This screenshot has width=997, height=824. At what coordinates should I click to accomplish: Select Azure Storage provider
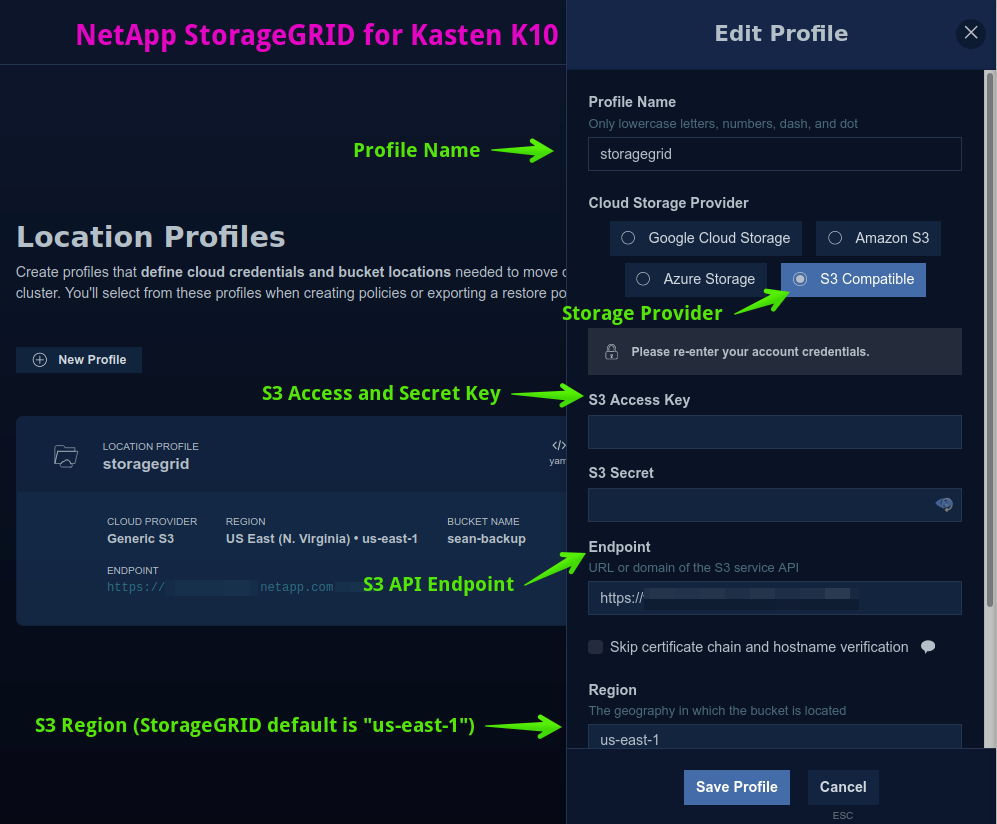[696, 279]
